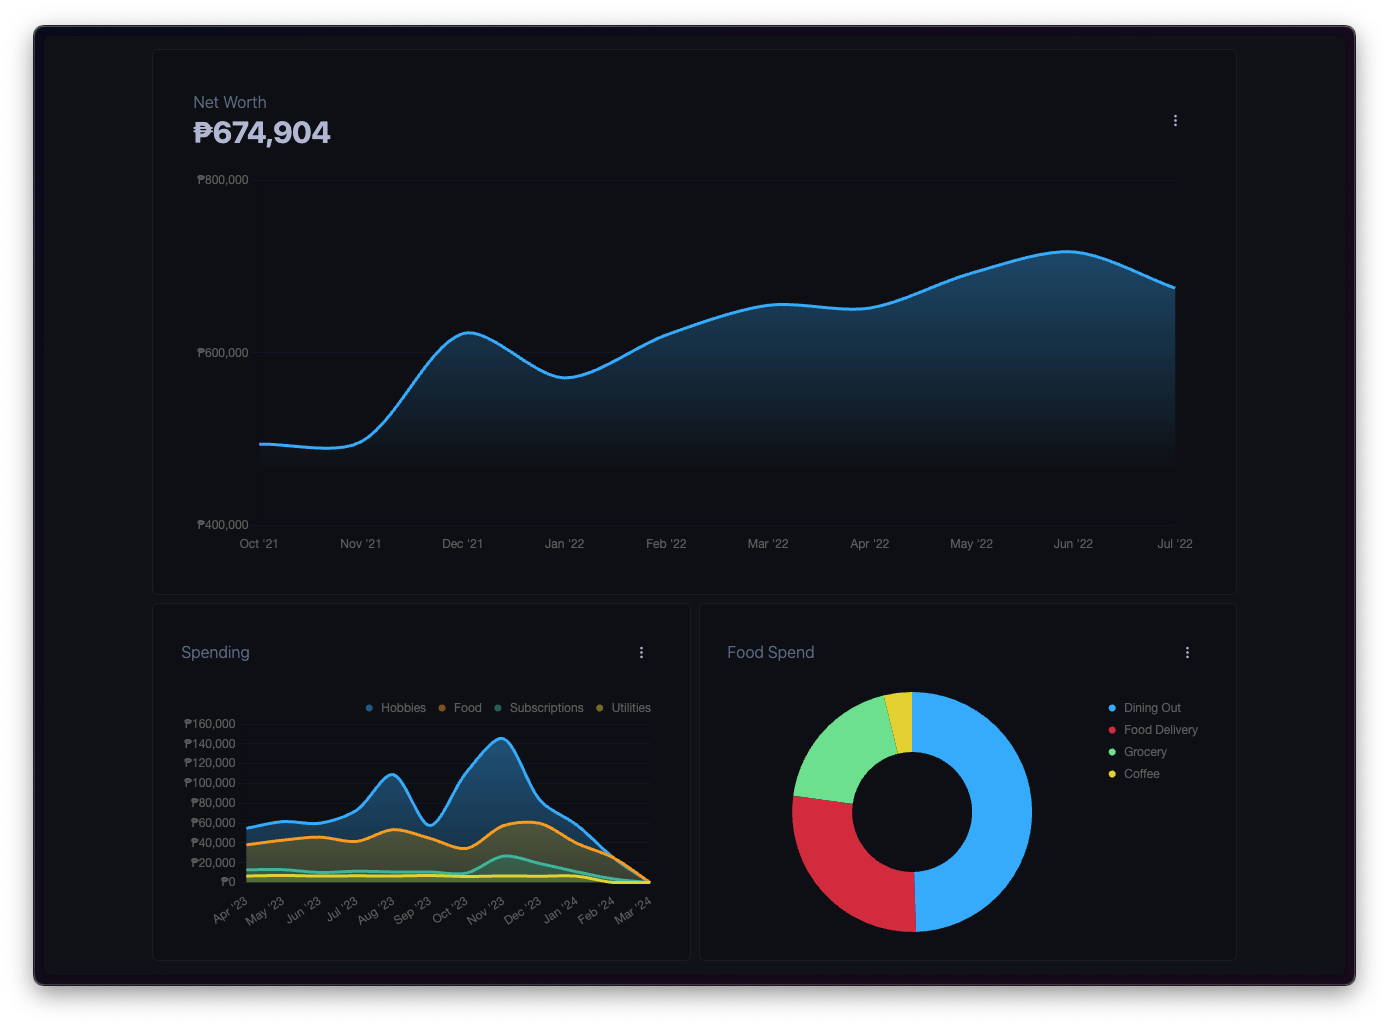Click the Oct '21 axis label

259,544
